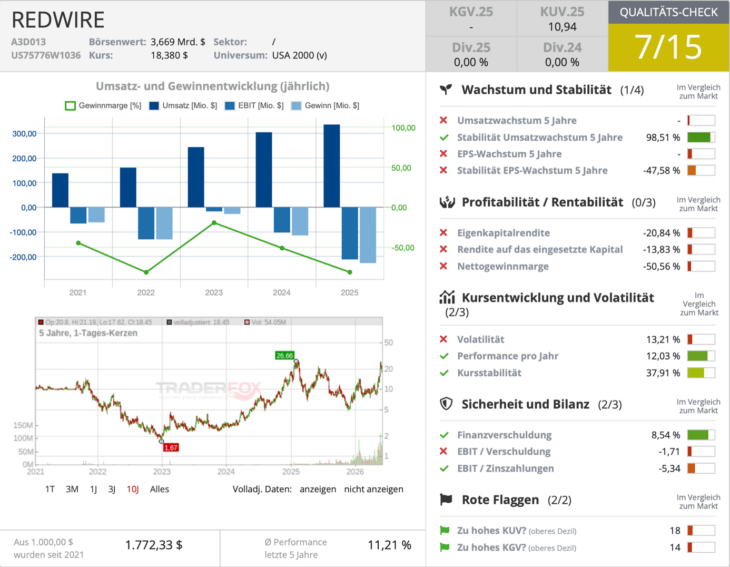This screenshot has height=567, width=730.
Task: Click the red X beside Volatilität
Action: coord(443,339)
